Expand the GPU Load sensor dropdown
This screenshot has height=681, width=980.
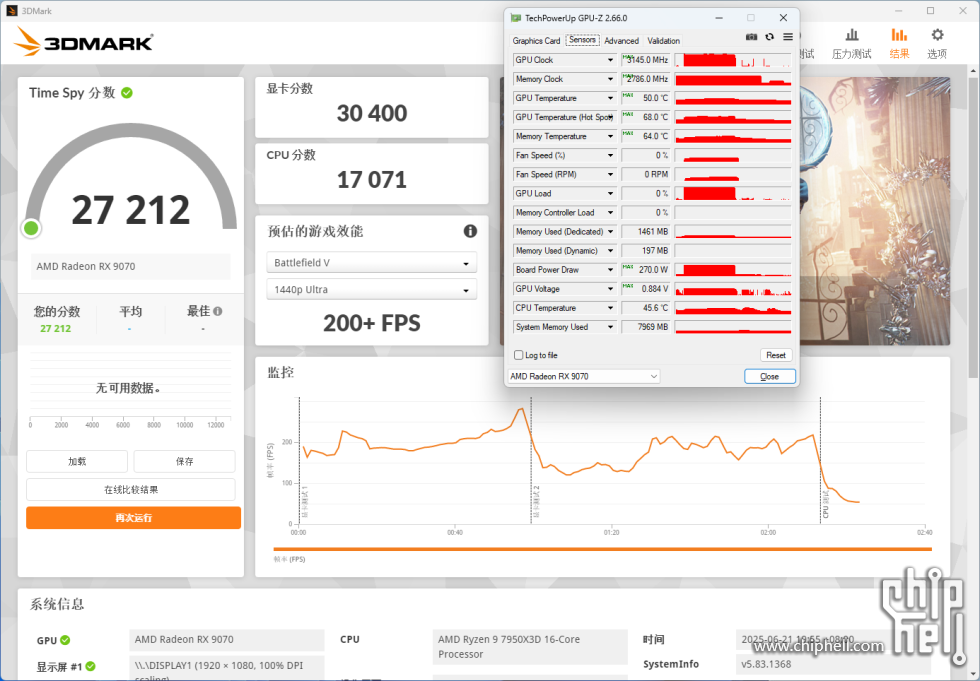click(611, 194)
